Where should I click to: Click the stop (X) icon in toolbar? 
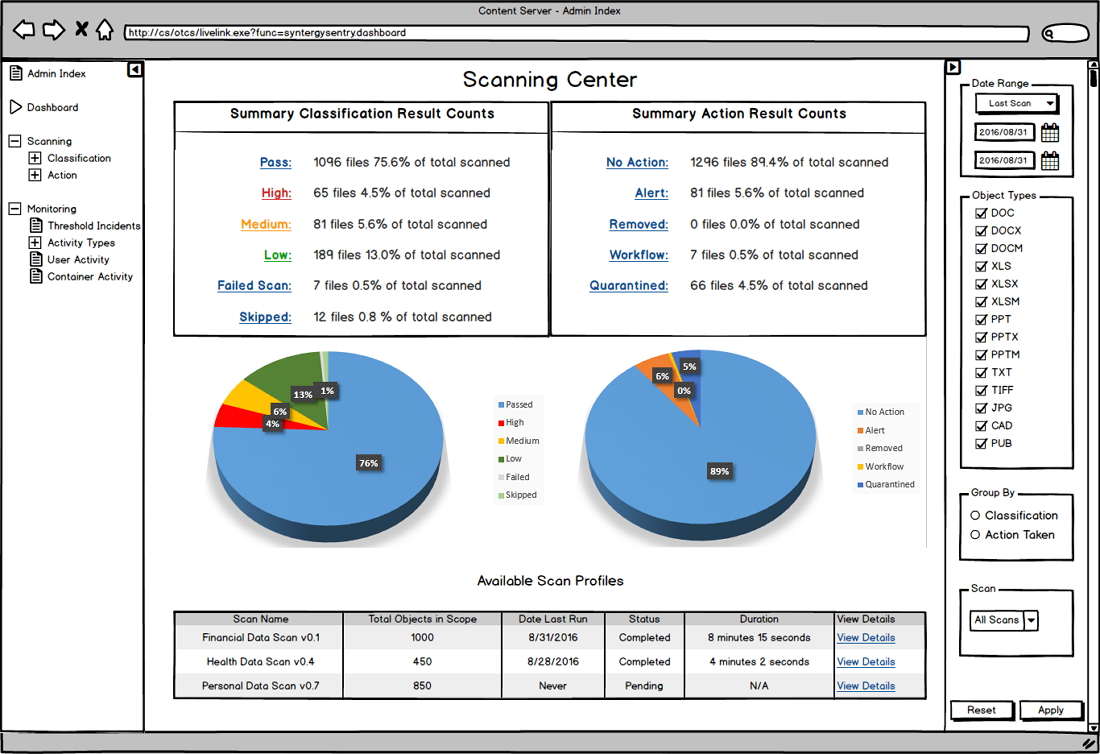[81, 29]
